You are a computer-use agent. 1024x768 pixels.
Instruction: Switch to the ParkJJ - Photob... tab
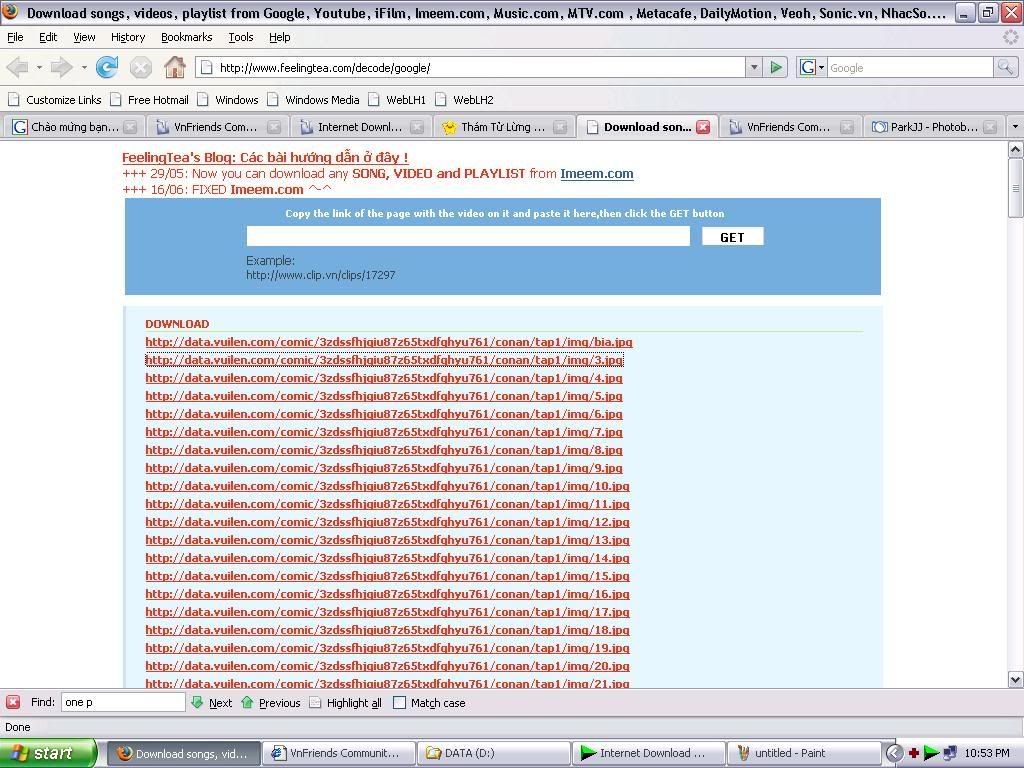pyautogui.click(x=934, y=127)
